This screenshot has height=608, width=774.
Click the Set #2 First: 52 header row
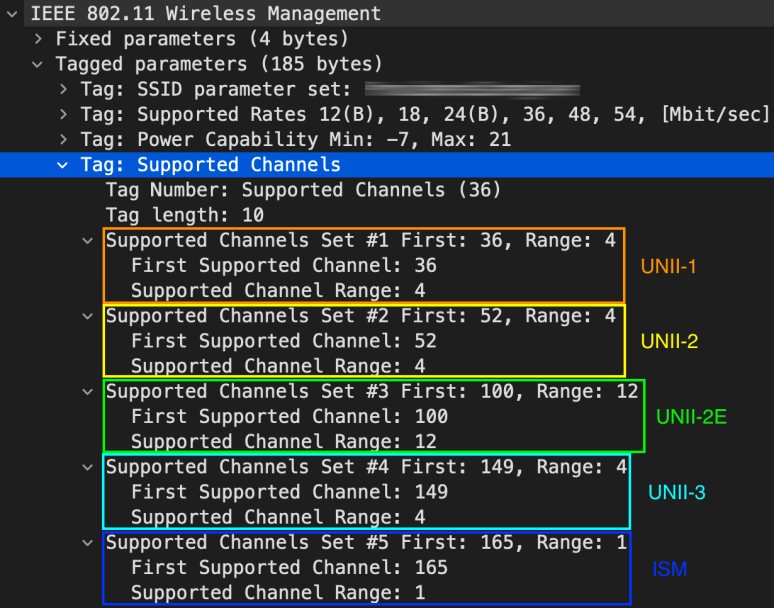pos(360,316)
